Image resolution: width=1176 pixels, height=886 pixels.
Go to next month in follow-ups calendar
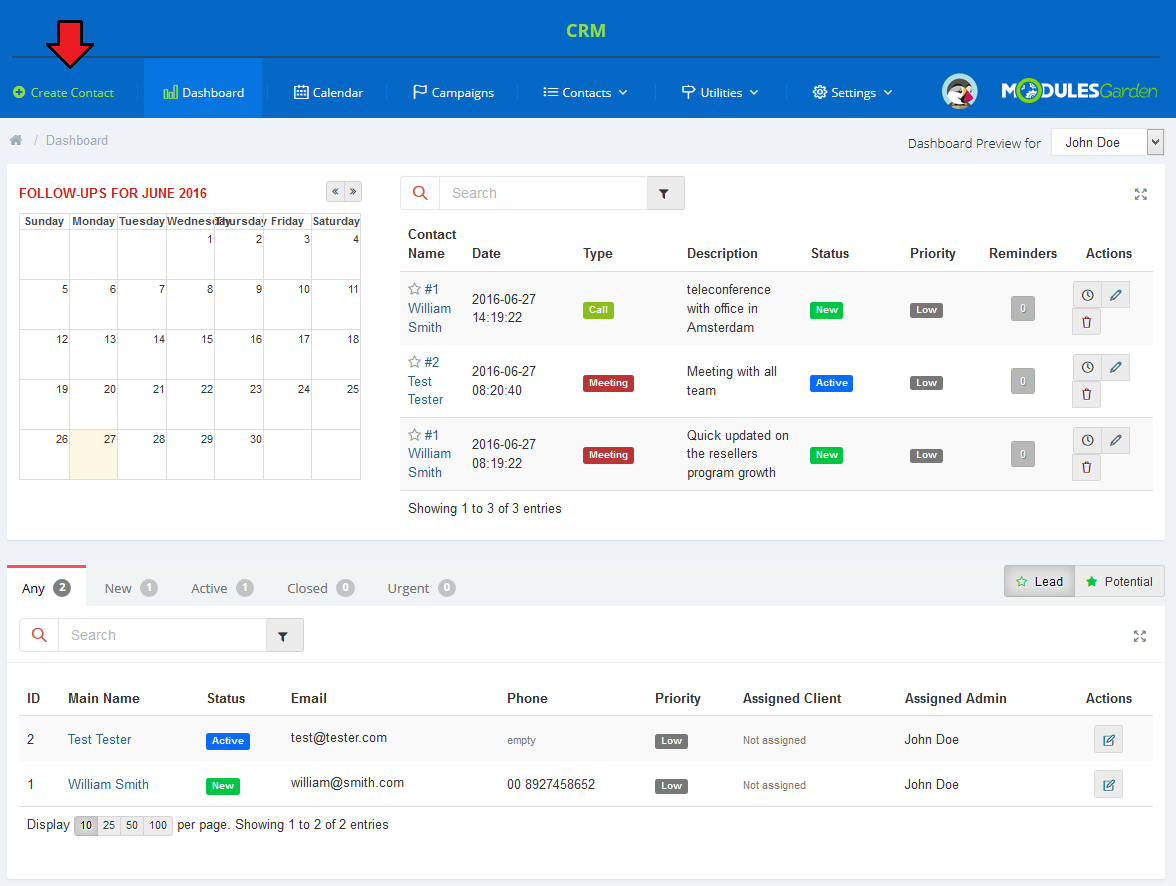click(353, 191)
